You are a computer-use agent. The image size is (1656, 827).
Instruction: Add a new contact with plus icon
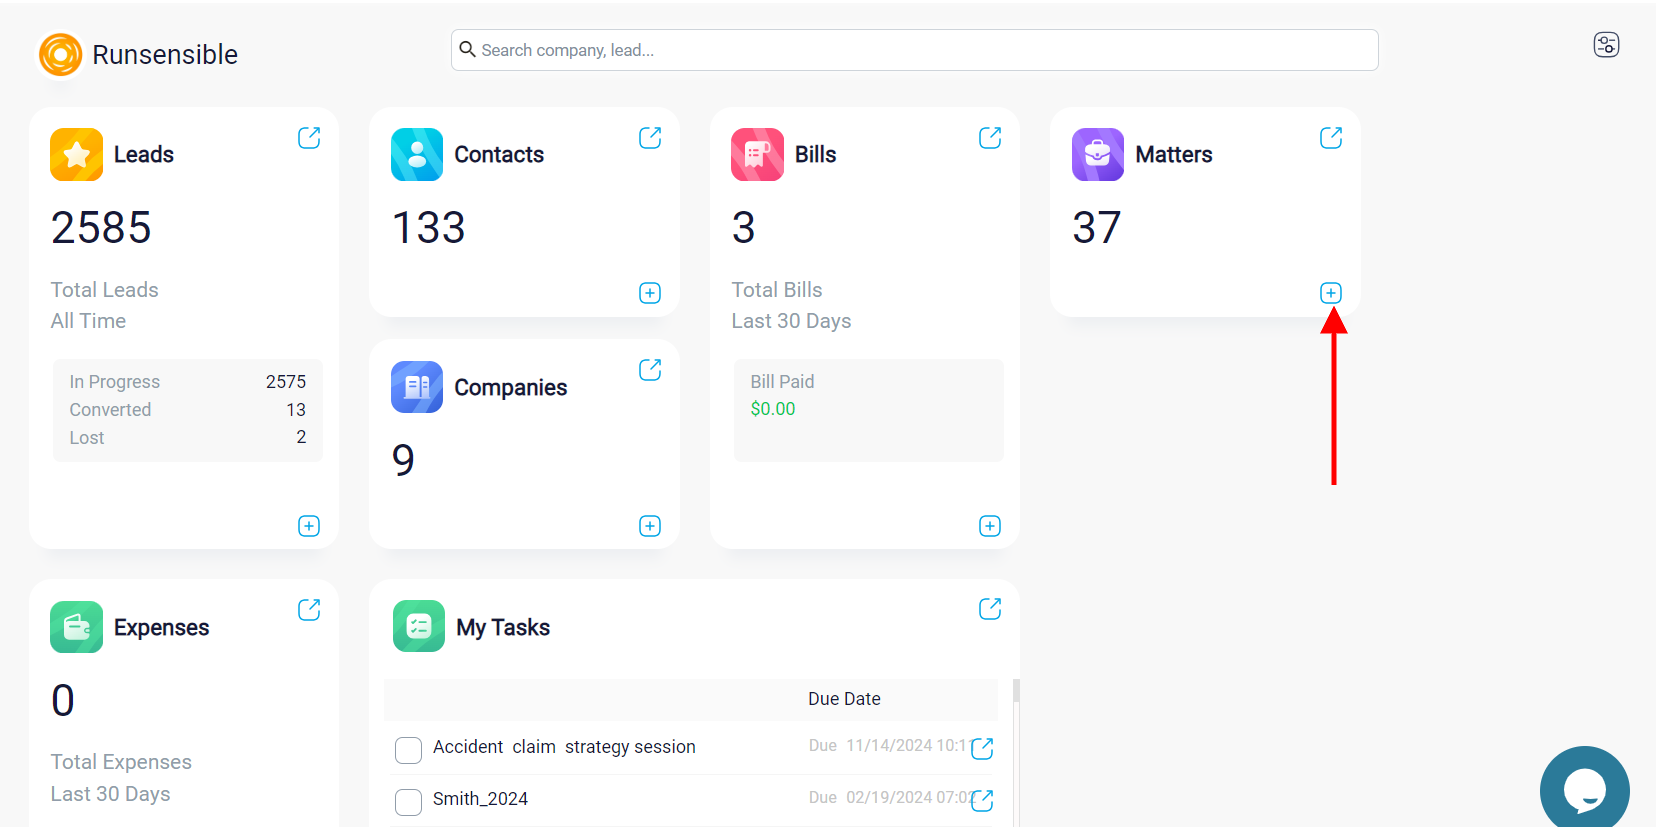[x=650, y=293]
